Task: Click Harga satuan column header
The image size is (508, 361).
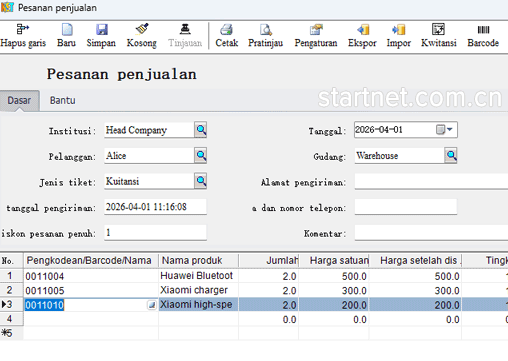Action: [334, 260]
